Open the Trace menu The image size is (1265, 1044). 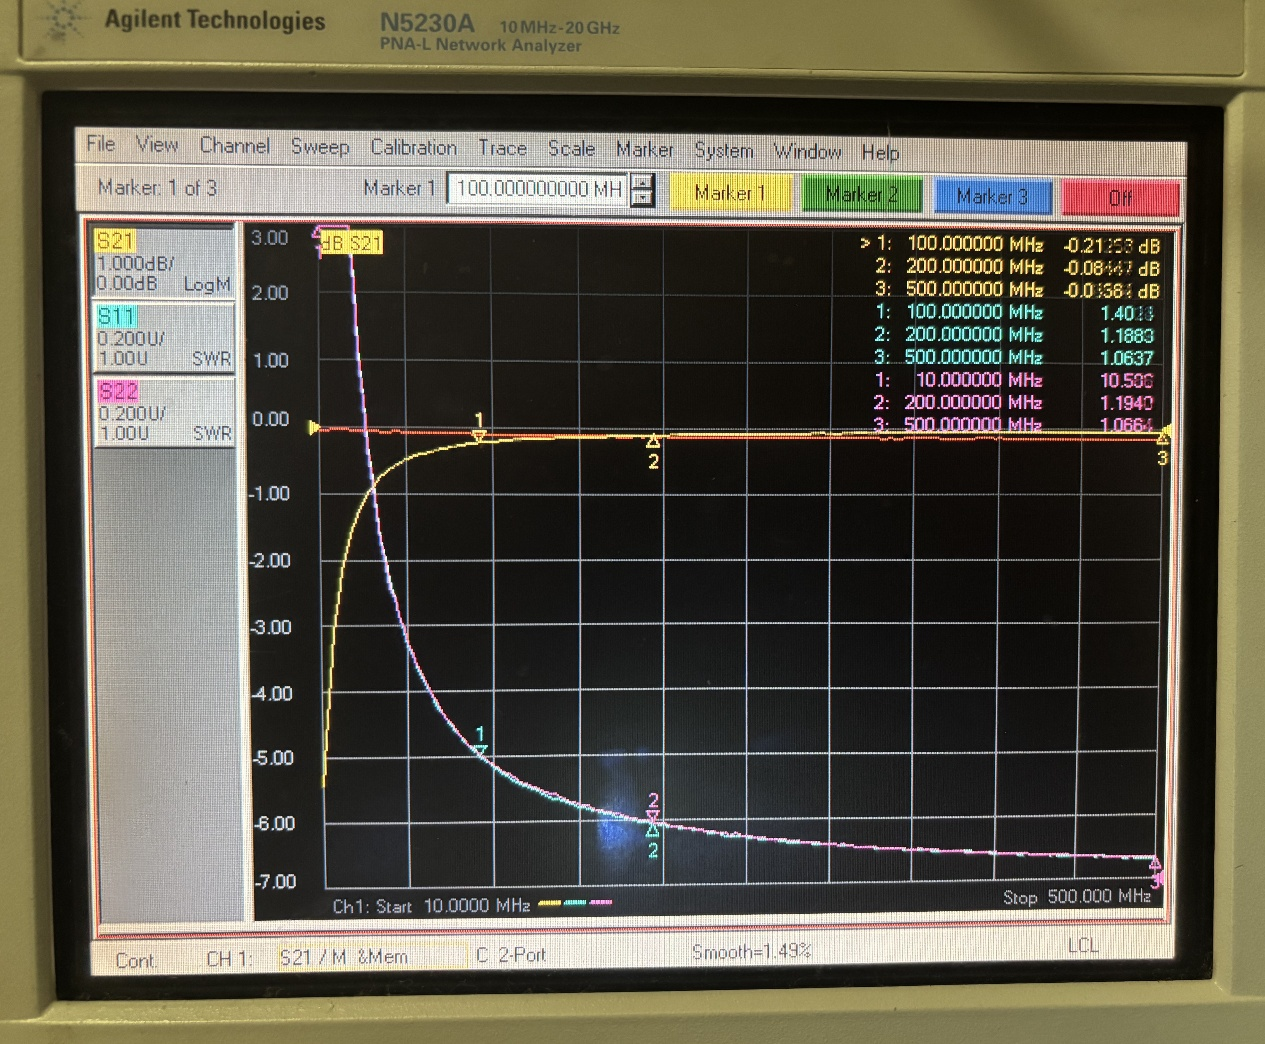(x=502, y=149)
